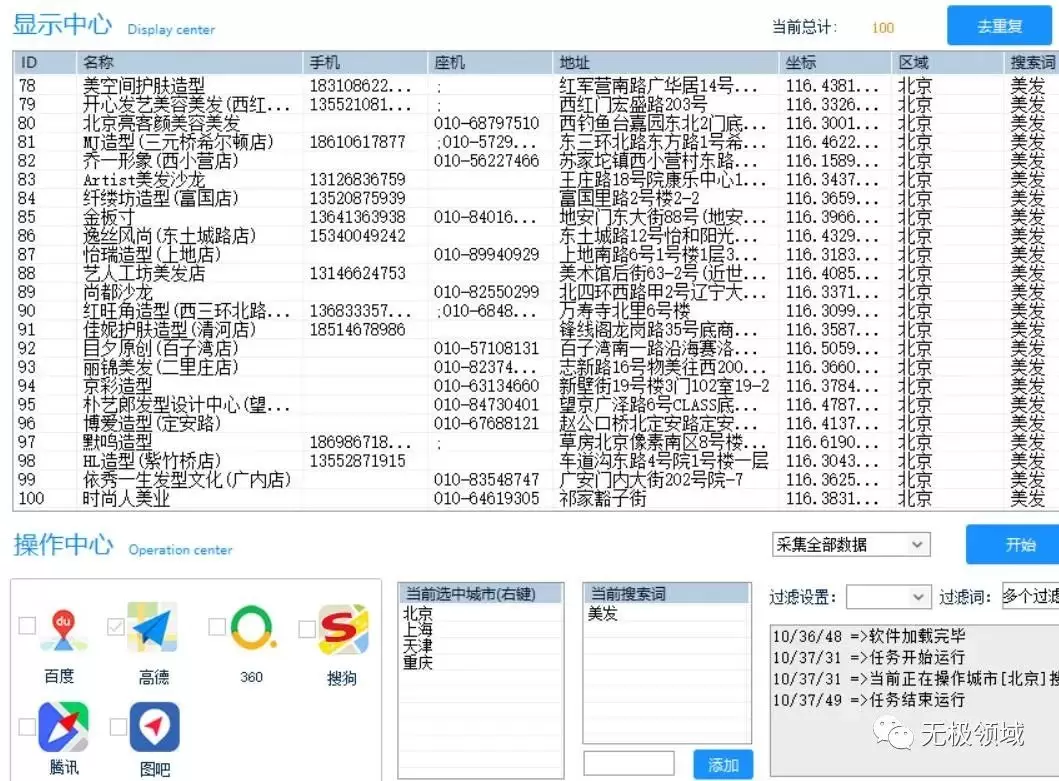Select 重庆 in the city list
Viewport: 1059px width, 781px height.
[417, 662]
